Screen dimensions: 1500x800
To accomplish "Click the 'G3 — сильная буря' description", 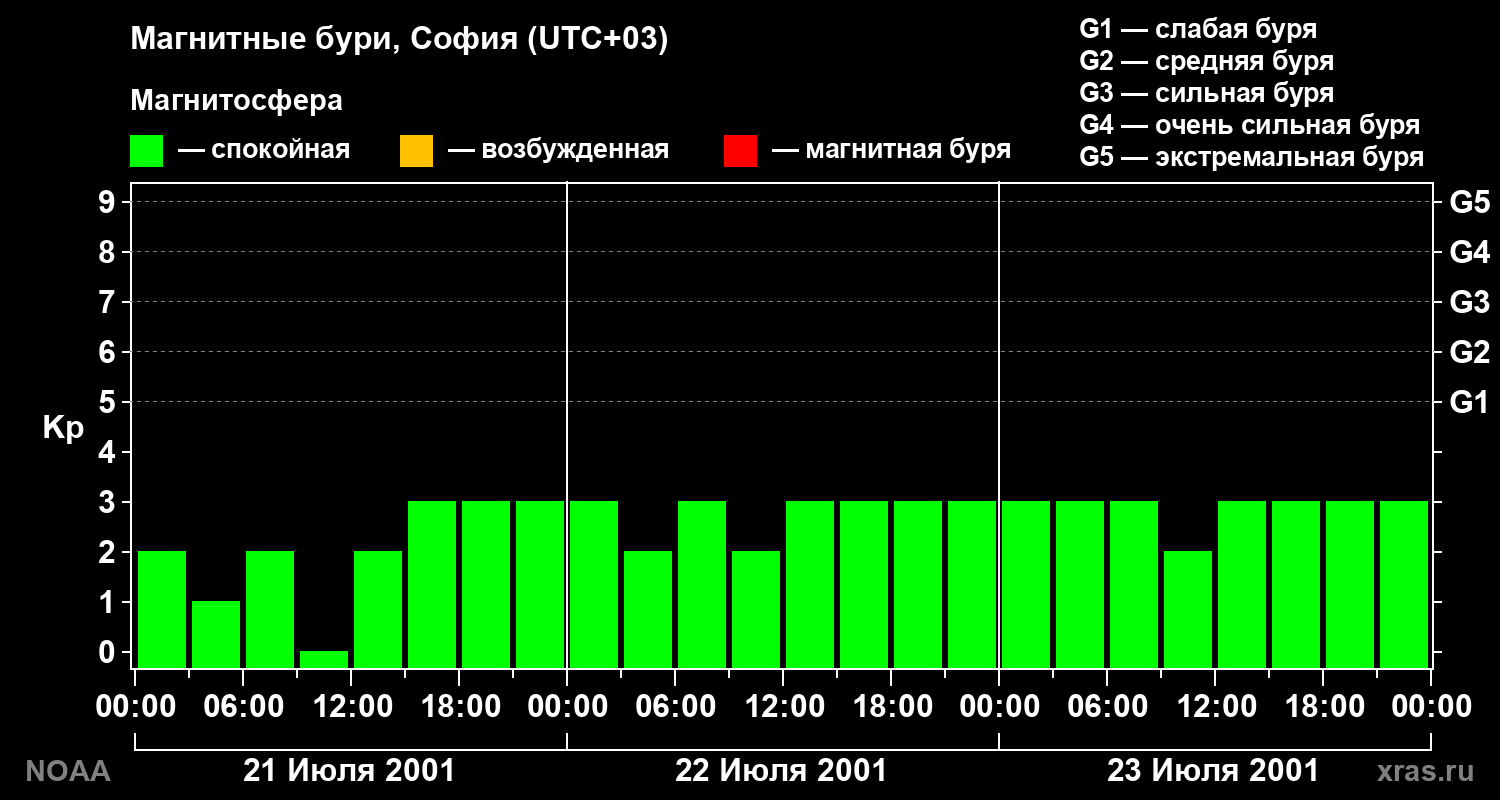I will pos(1207,93).
